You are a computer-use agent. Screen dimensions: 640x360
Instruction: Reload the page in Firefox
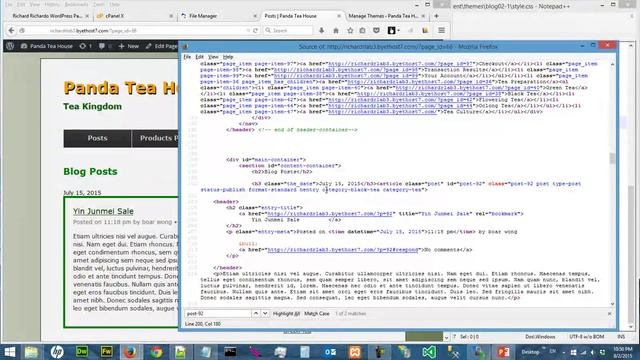[x=256, y=31]
